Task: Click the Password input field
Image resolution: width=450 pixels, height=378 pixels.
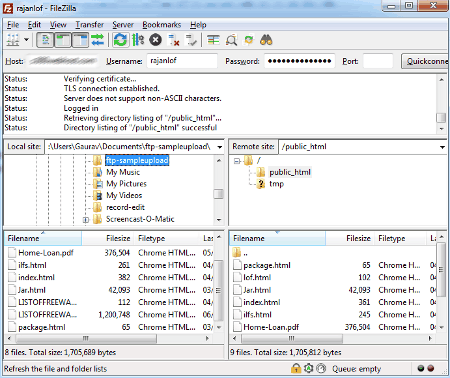Action: tap(299, 61)
